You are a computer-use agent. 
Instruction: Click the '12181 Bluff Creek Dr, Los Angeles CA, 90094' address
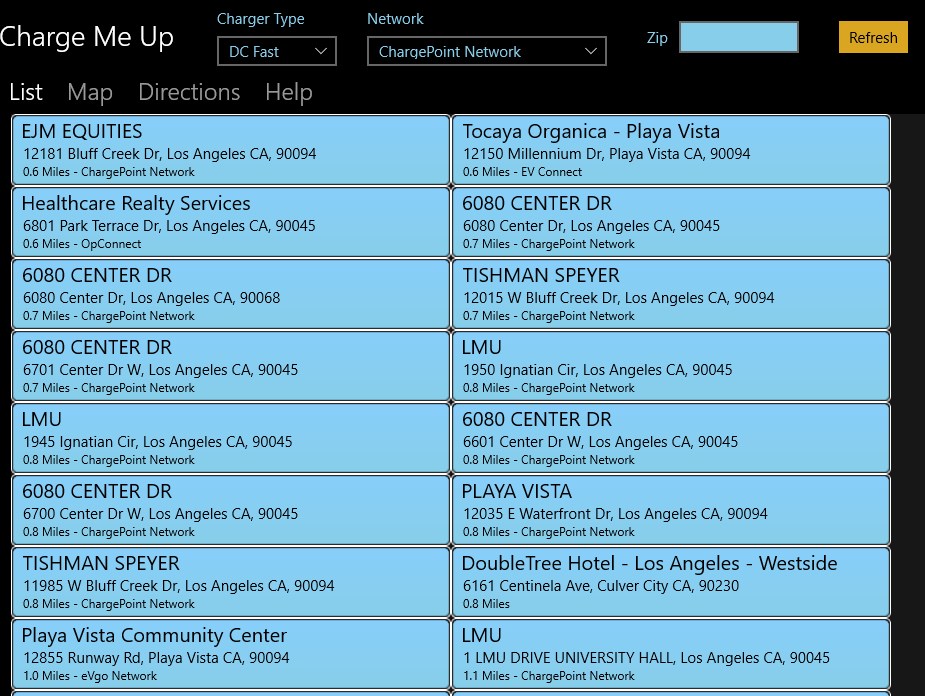click(x=169, y=154)
